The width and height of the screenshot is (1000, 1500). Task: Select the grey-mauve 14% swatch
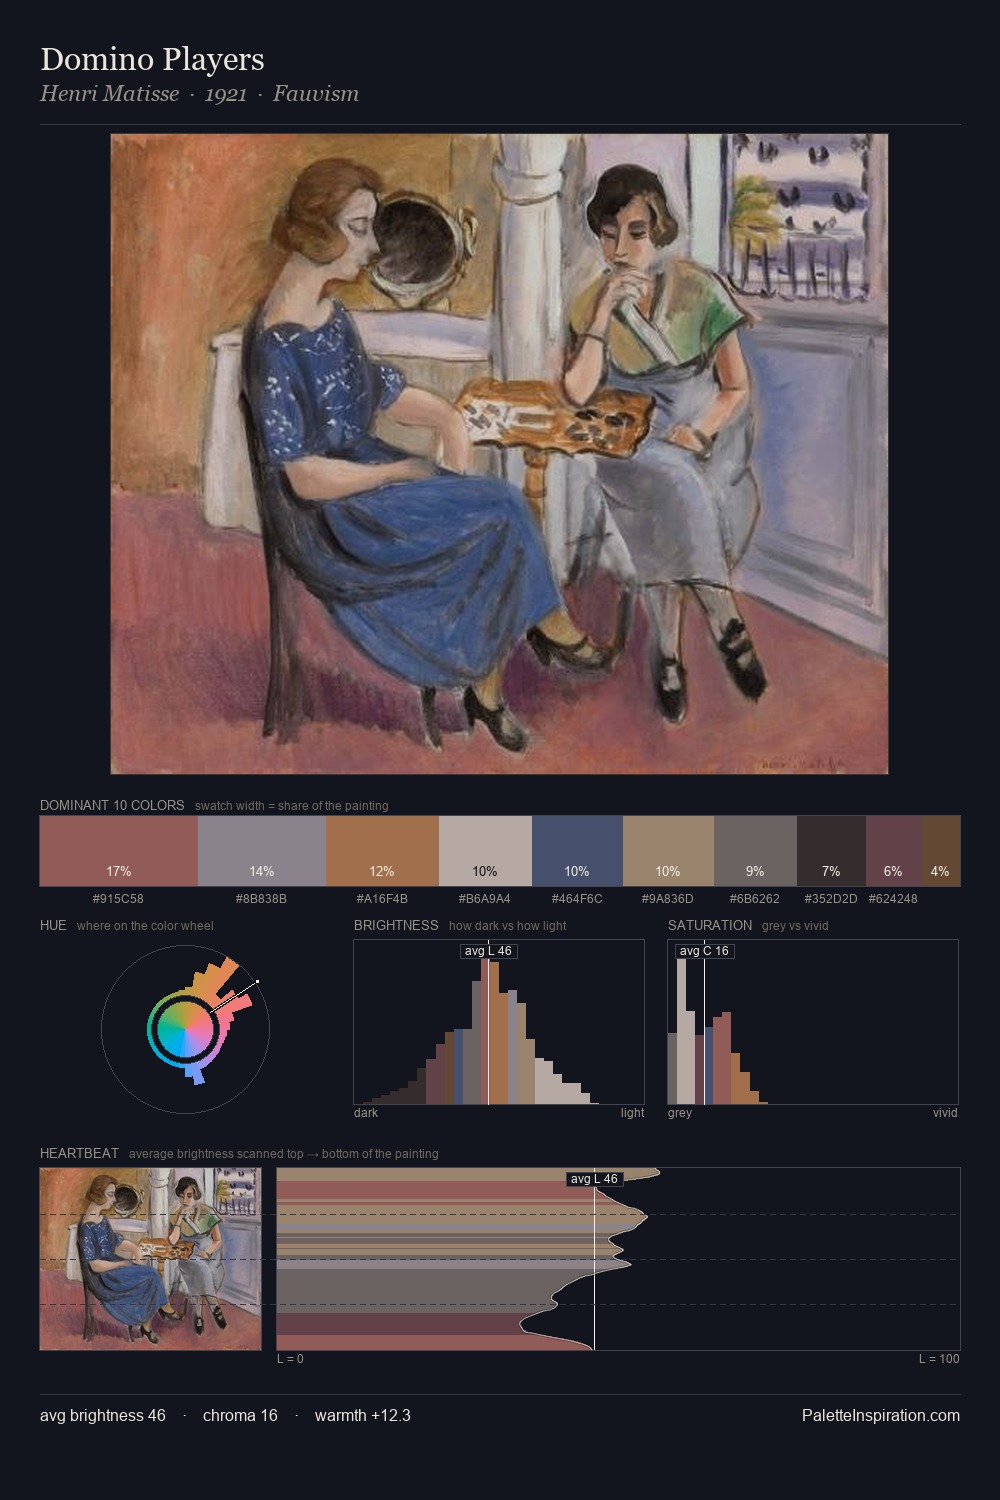(x=262, y=851)
